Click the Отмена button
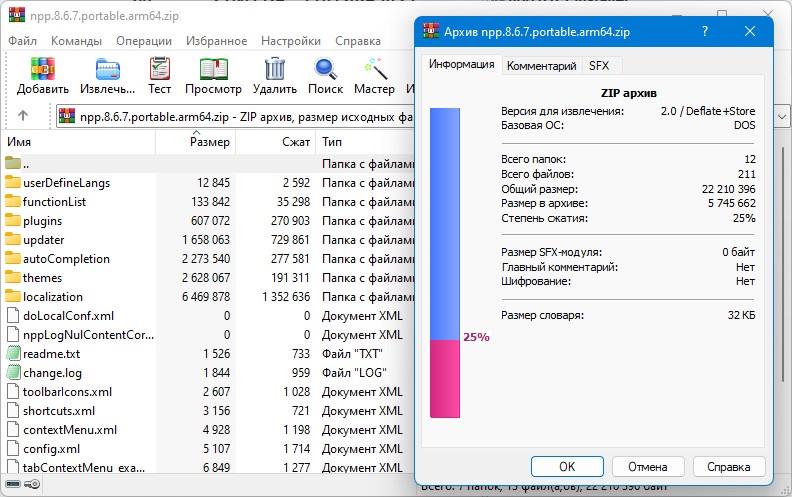Viewport: 792px width, 497px height. pyautogui.click(x=648, y=467)
